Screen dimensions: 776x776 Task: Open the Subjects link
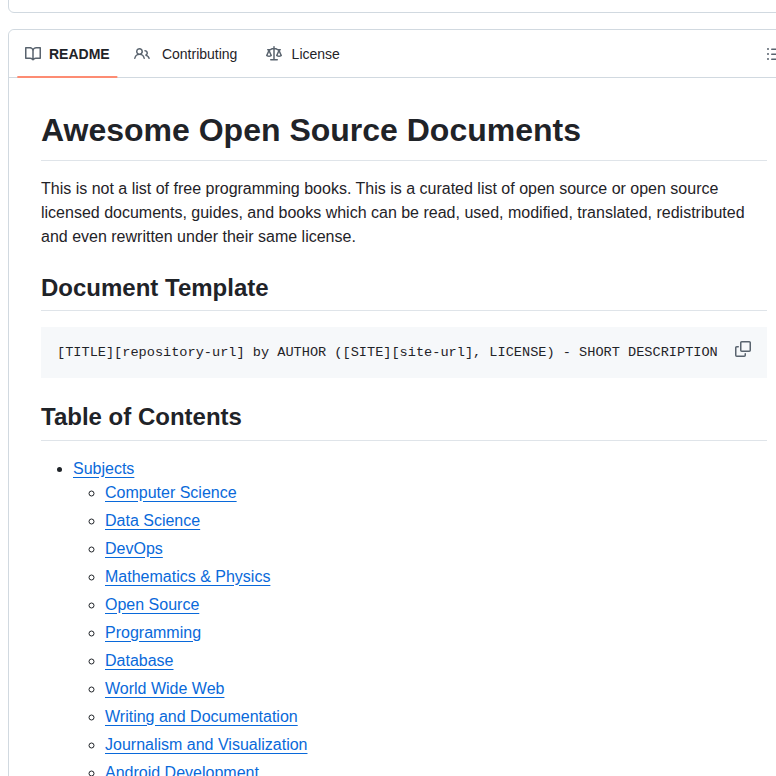click(x=103, y=468)
